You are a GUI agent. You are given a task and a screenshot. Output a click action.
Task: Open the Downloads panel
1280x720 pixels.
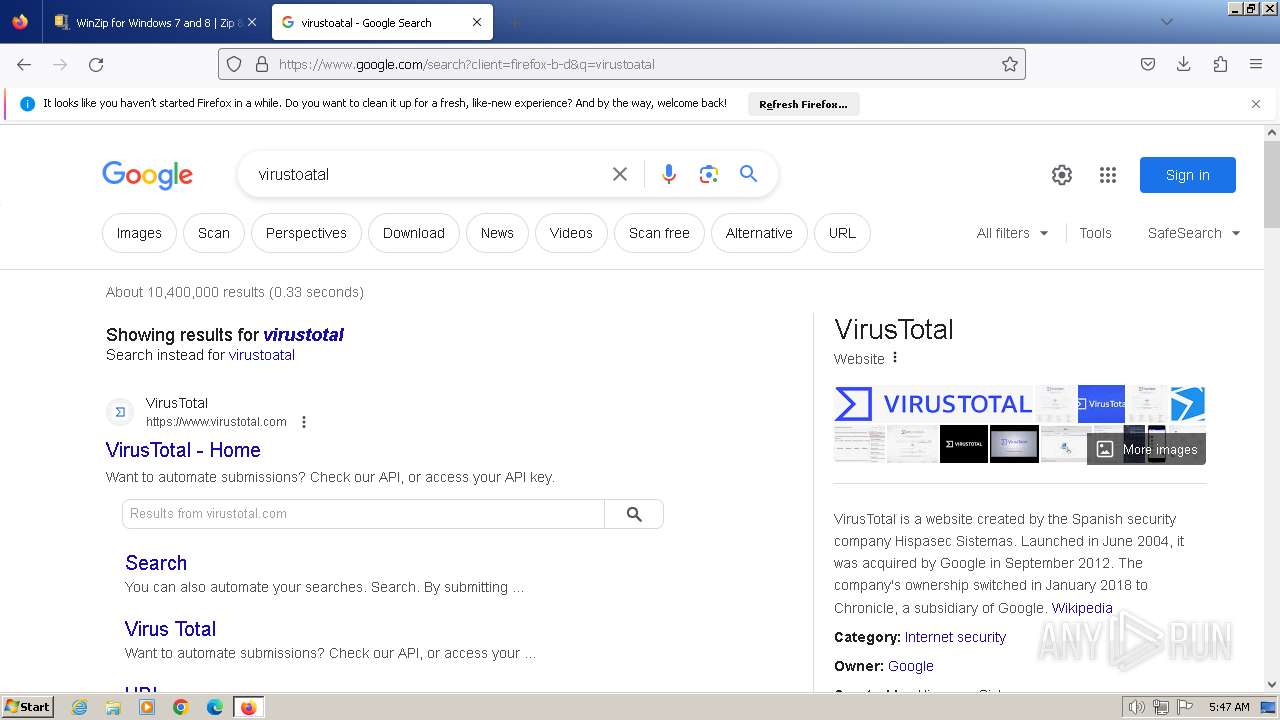coord(1184,64)
